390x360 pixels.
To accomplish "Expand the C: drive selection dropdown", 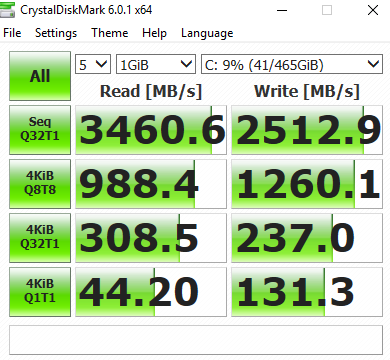I will pyautogui.click(x=292, y=64).
